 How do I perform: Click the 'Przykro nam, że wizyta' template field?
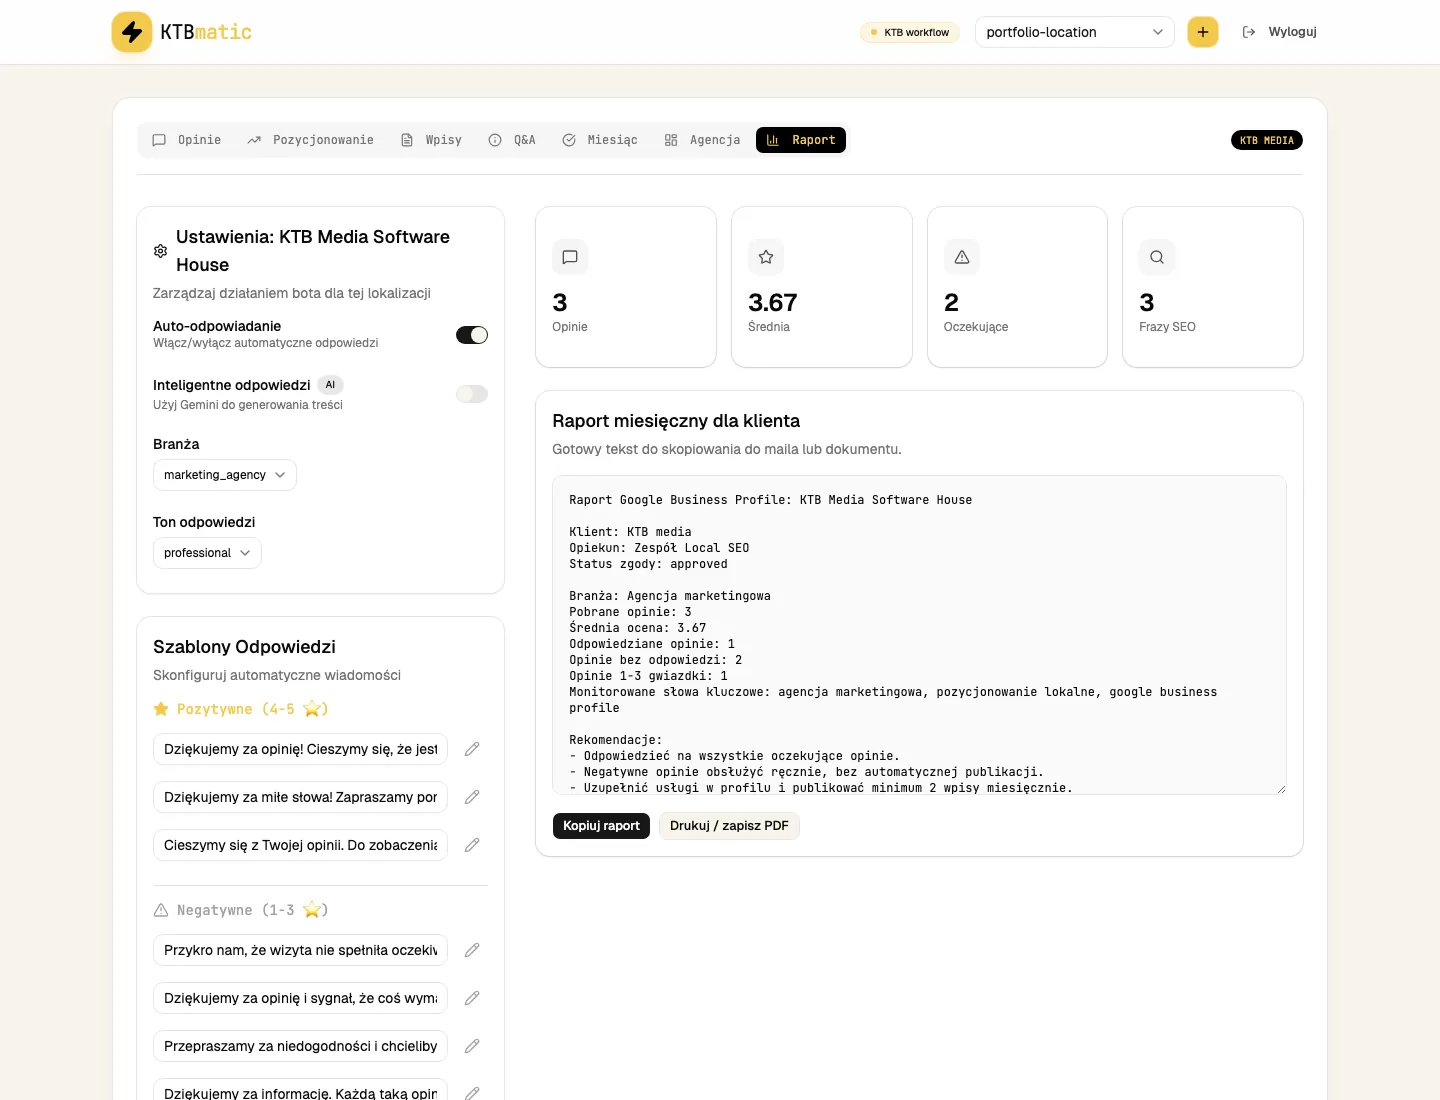click(300, 950)
